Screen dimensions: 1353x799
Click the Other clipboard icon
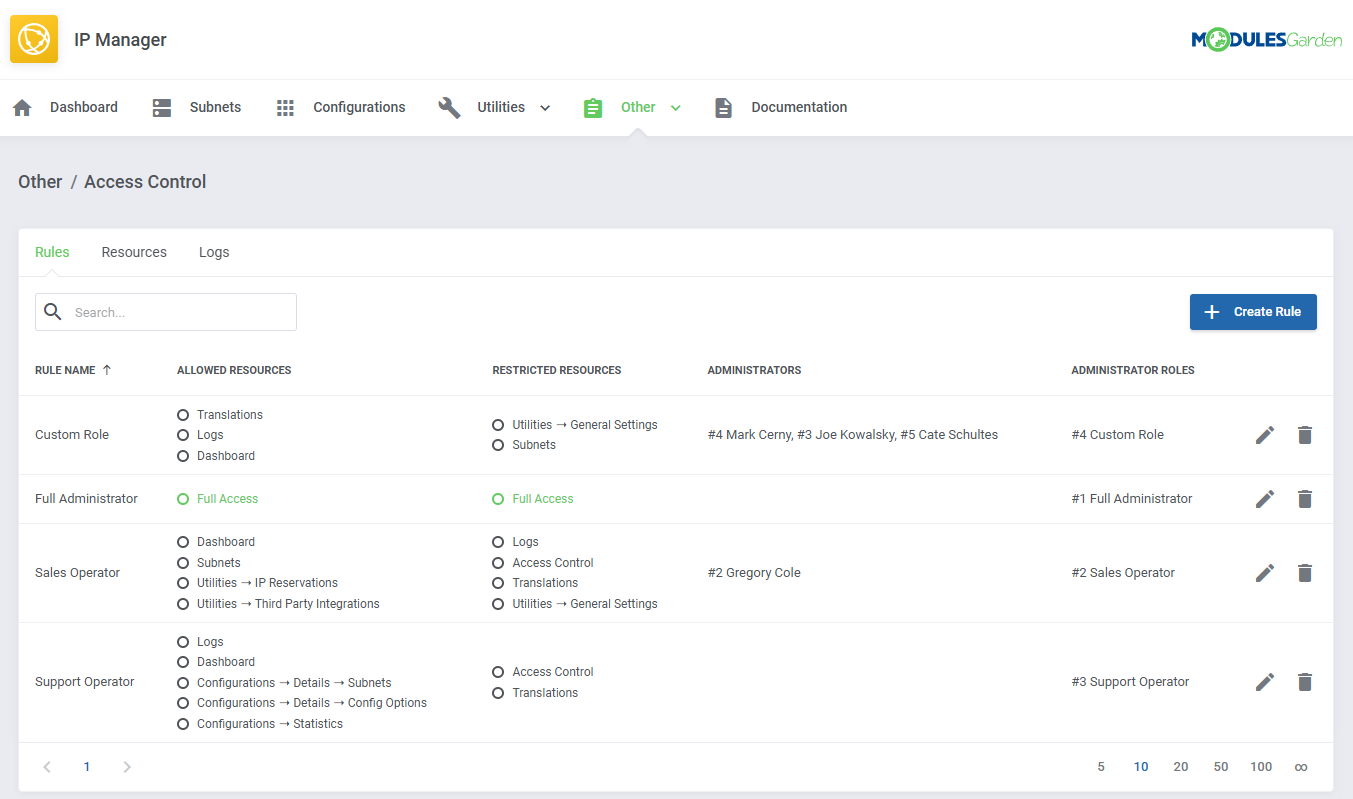coord(593,108)
